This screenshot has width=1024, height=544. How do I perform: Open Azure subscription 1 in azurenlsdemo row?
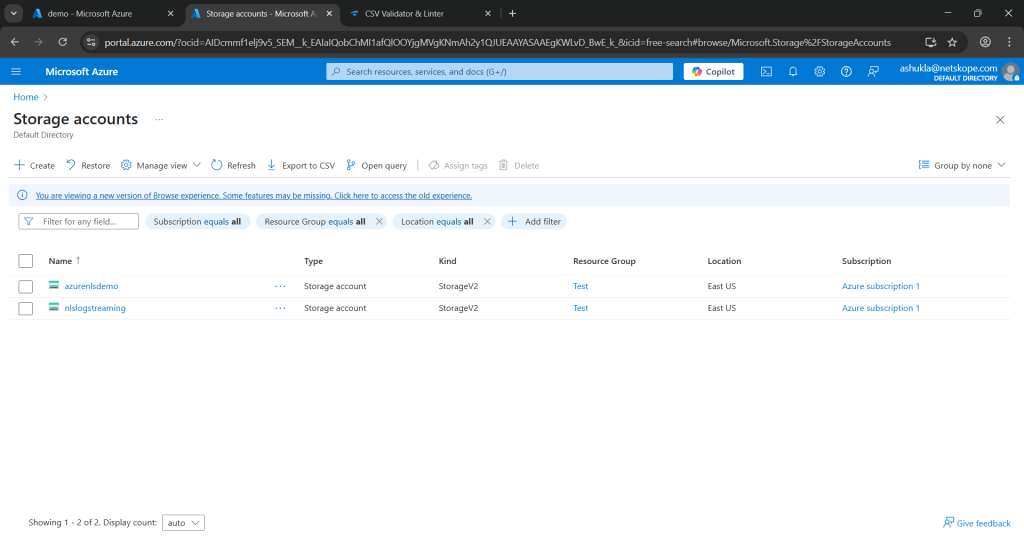point(880,286)
